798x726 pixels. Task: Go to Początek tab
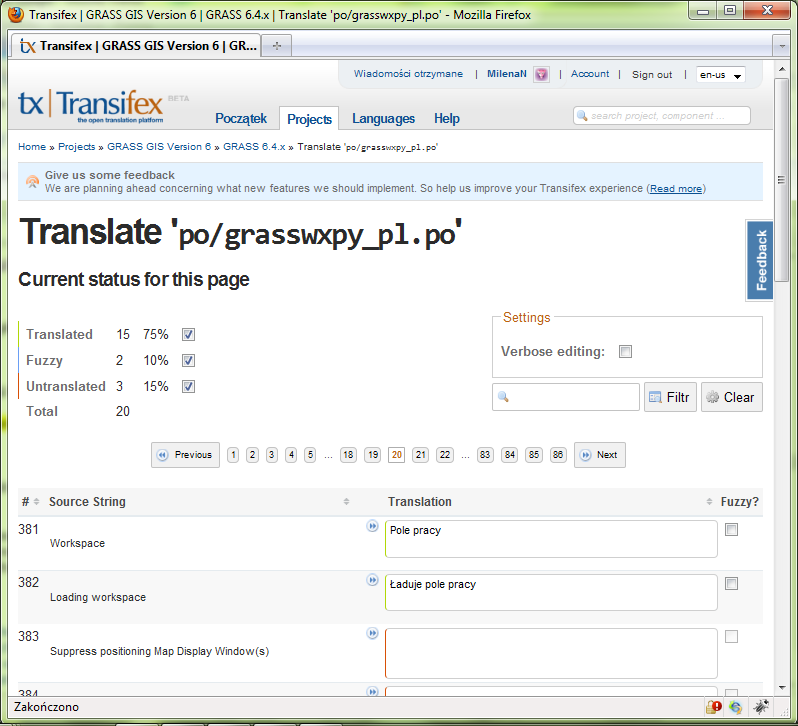(x=241, y=119)
